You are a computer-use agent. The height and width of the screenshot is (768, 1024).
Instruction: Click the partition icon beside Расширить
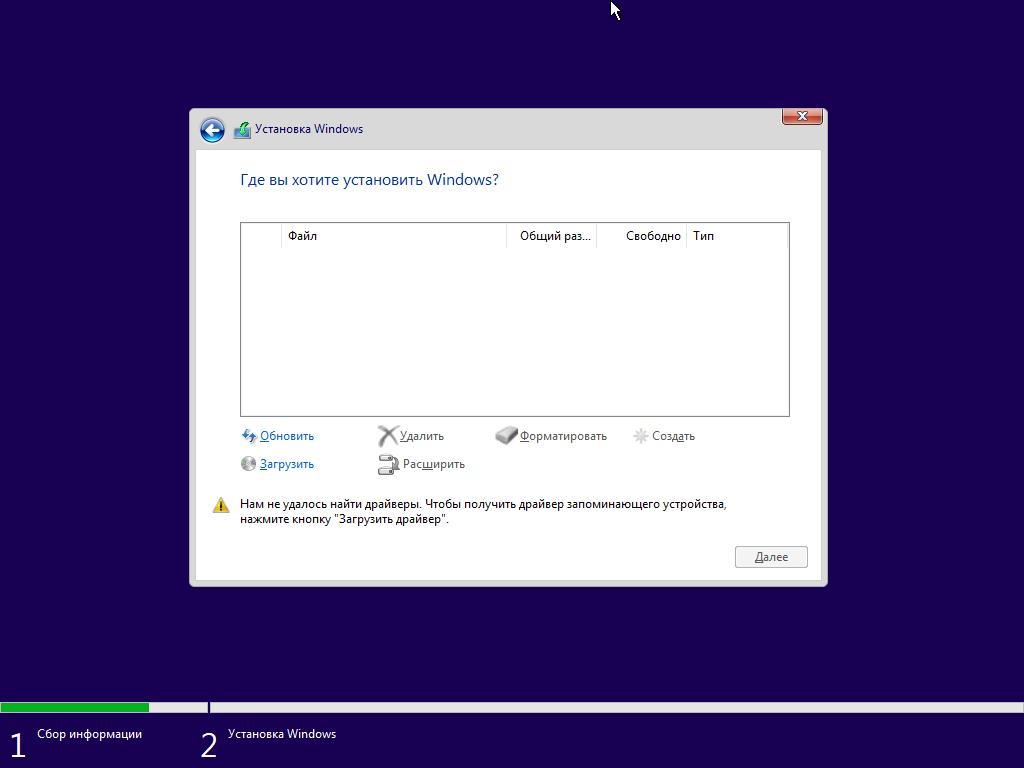pos(388,464)
